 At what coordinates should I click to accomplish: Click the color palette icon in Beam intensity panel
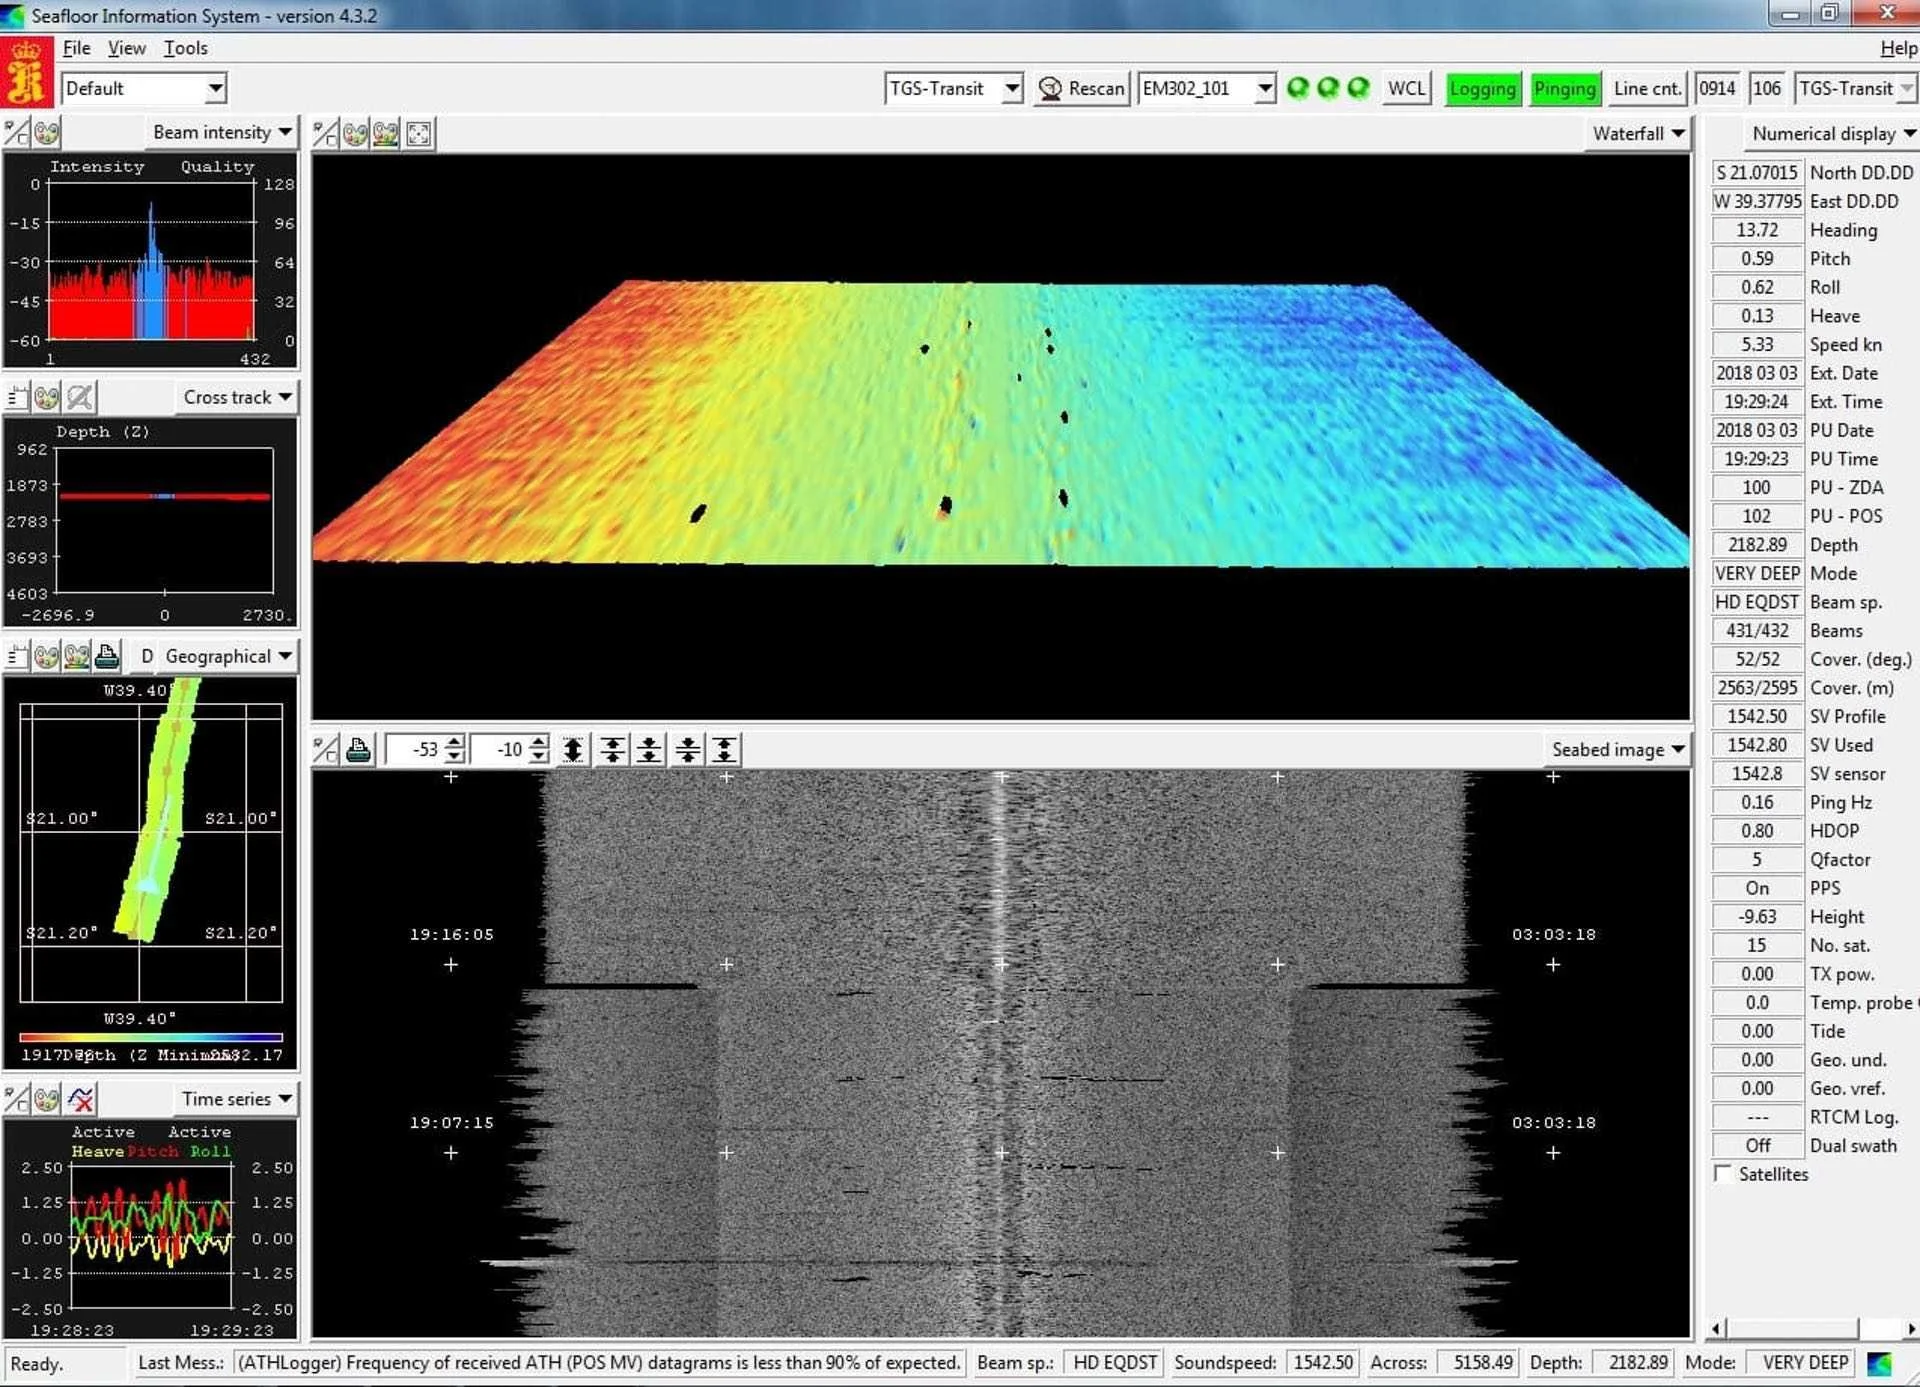[x=47, y=132]
